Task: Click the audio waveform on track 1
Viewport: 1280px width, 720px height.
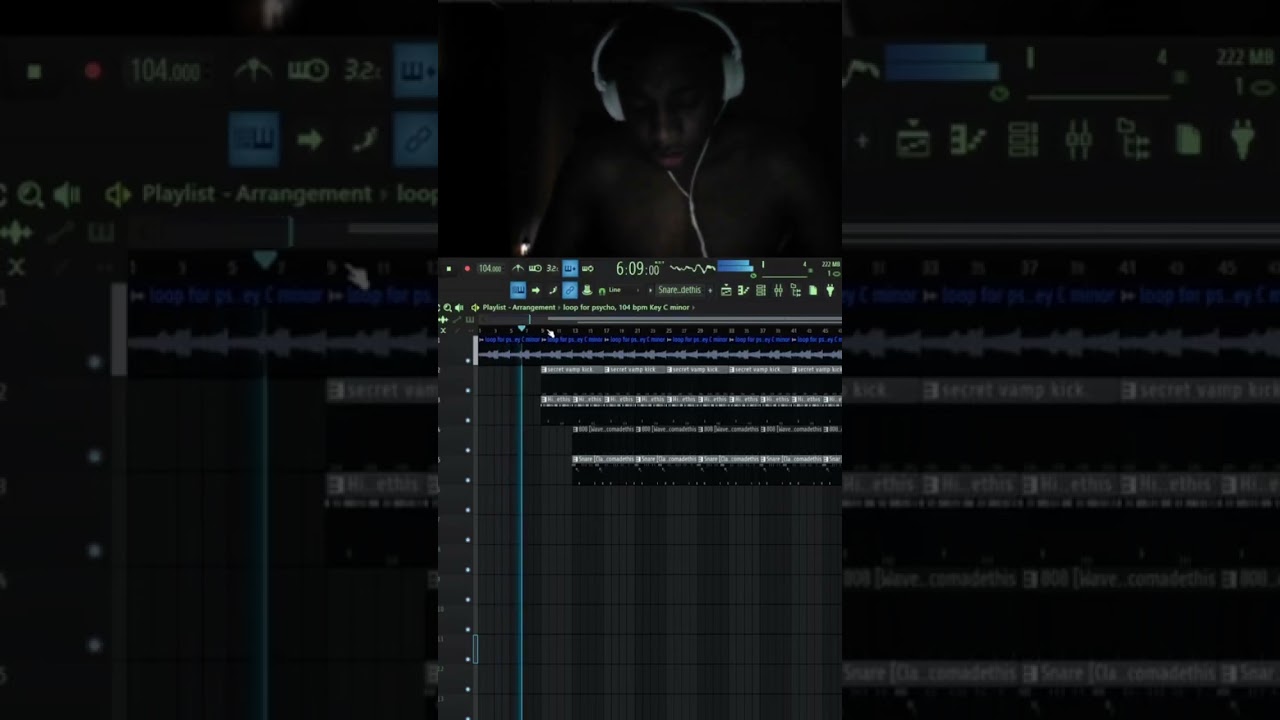Action: 660,354
